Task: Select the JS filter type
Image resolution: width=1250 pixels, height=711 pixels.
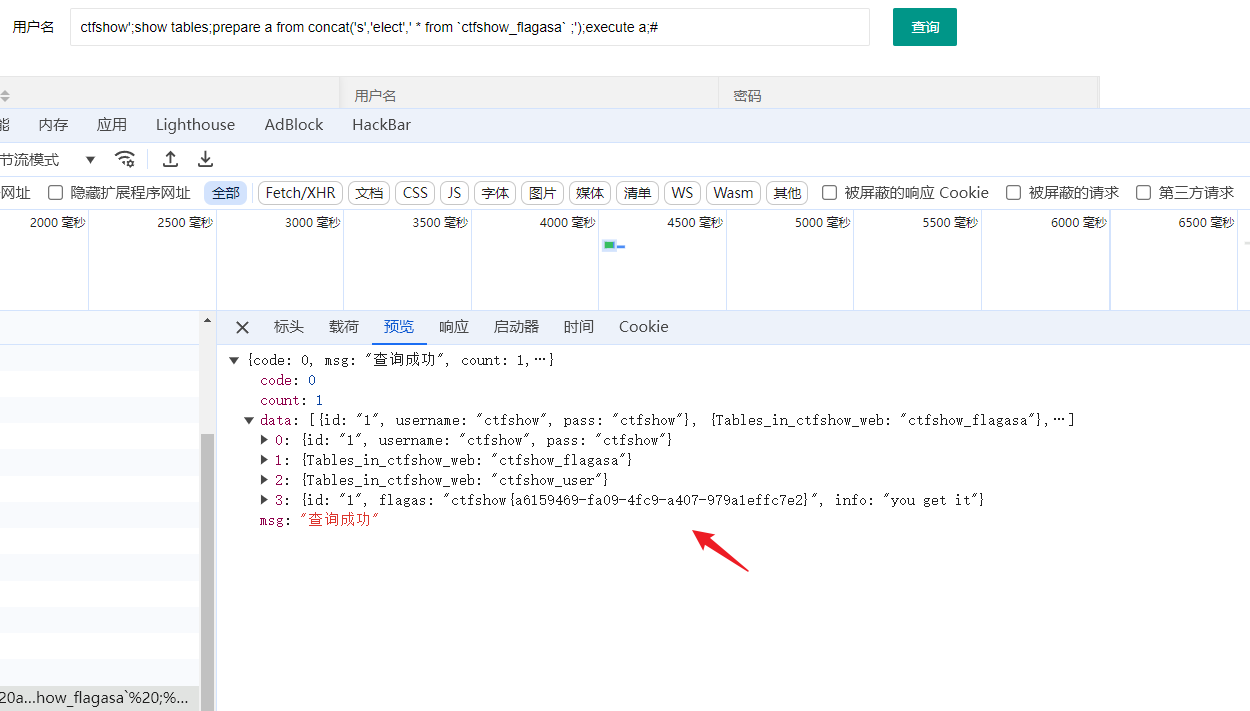Action: (x=454, y=193)
